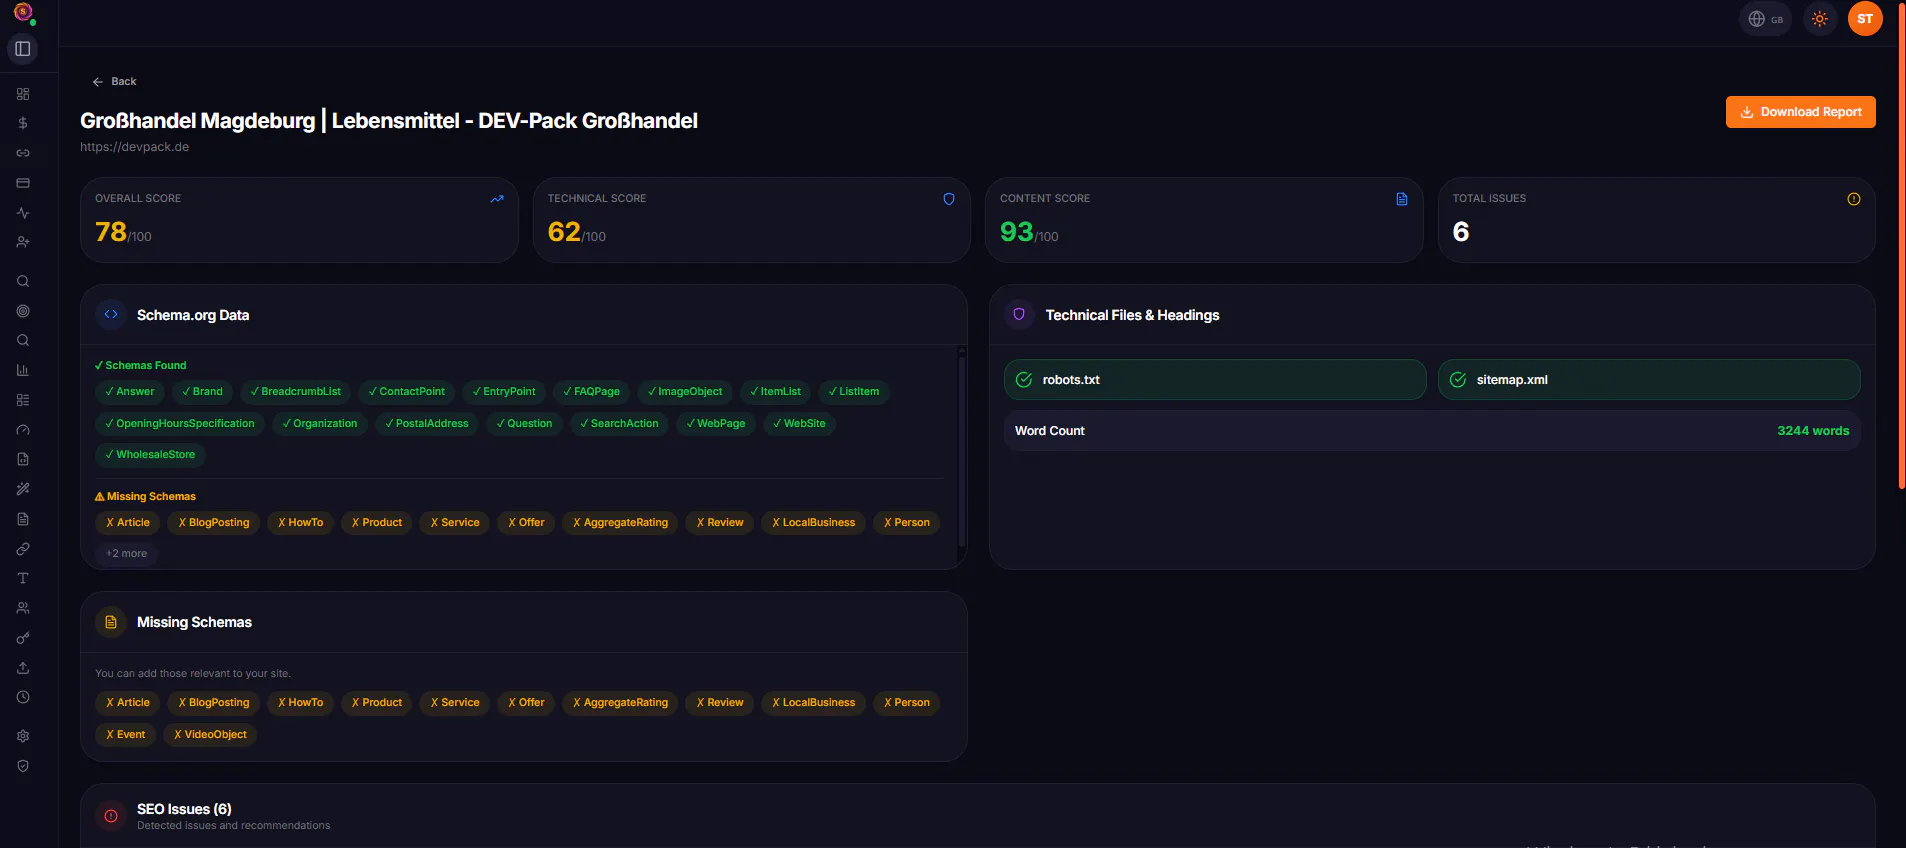
Task: Toggle the light theme sun button
Action: click(x=1820, y=19)
